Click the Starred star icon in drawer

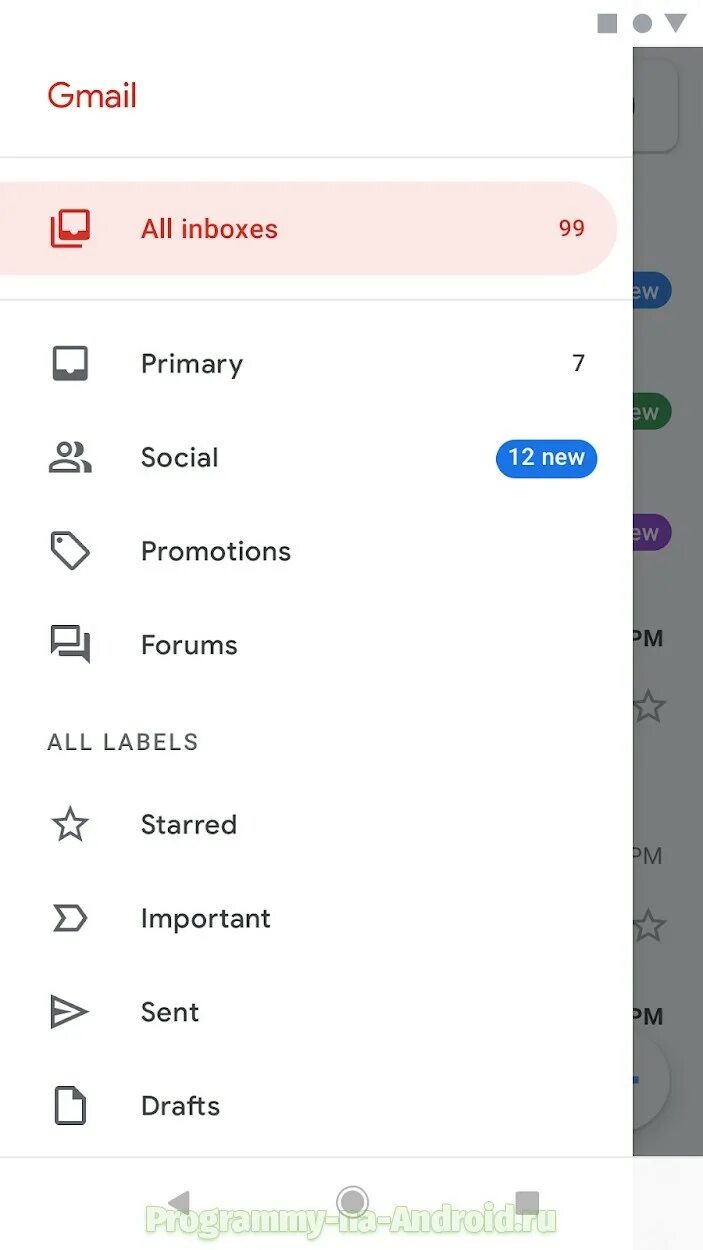tap(70, 825)
